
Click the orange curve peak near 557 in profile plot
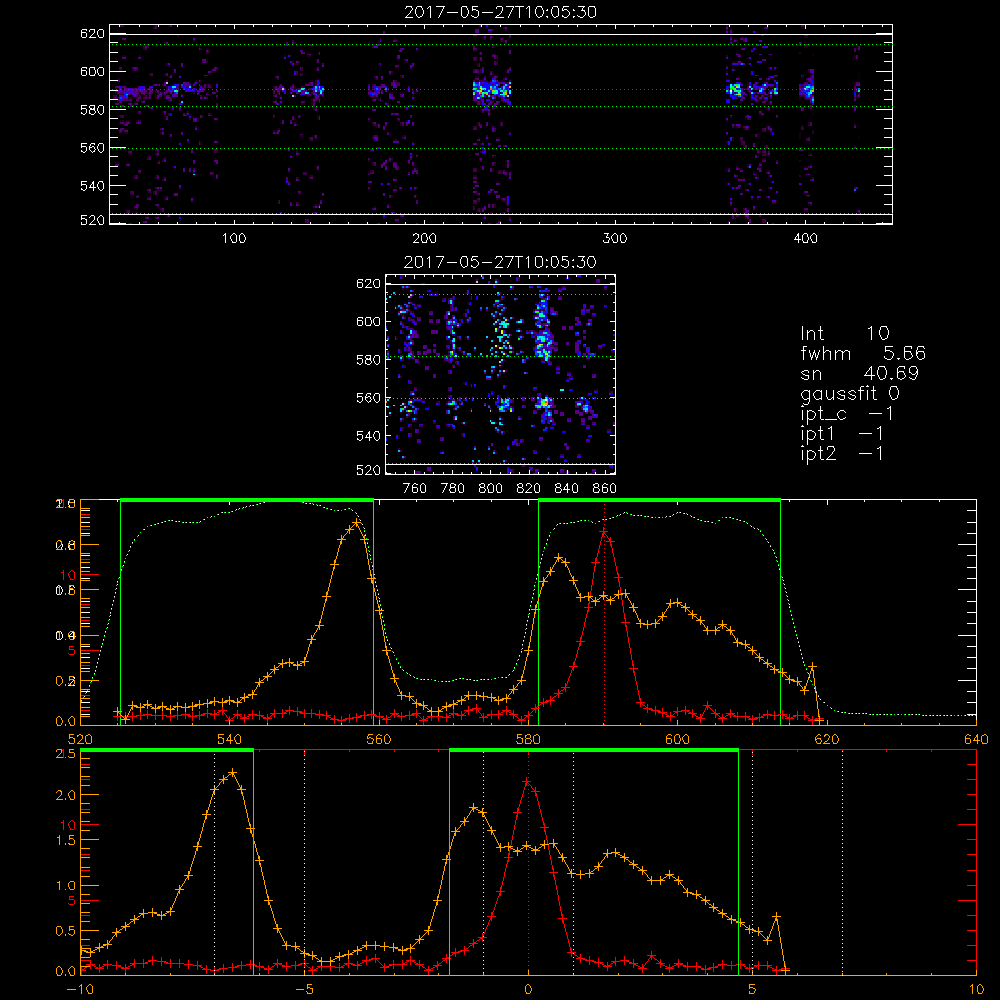tap(357, 522)
